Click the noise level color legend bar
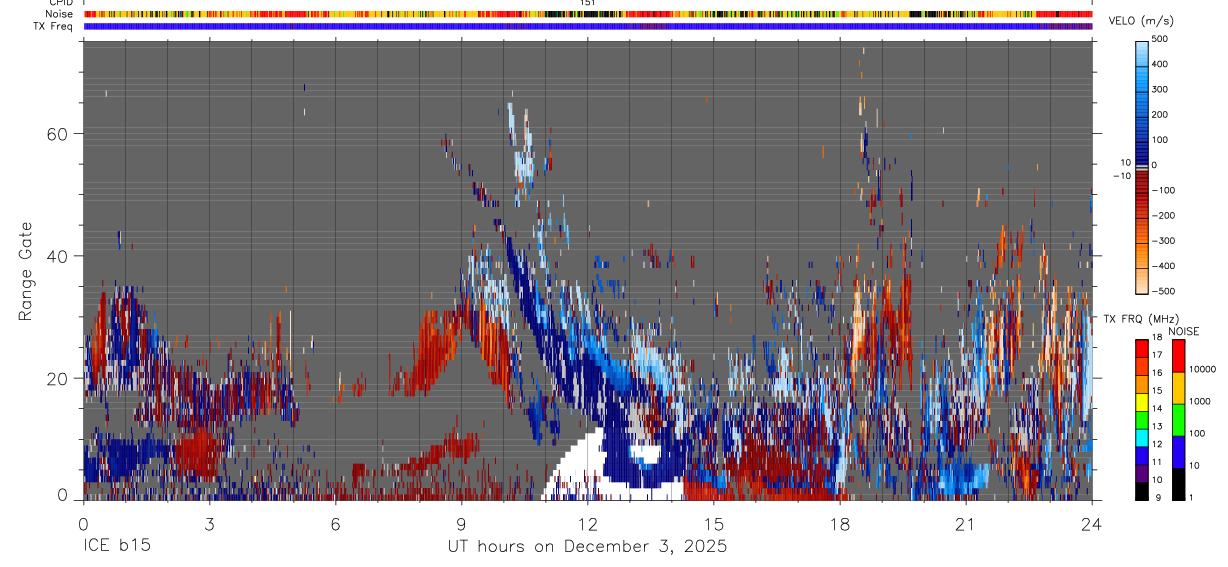Screen dimensions: 1228x567 click(x=1177, y=419)
